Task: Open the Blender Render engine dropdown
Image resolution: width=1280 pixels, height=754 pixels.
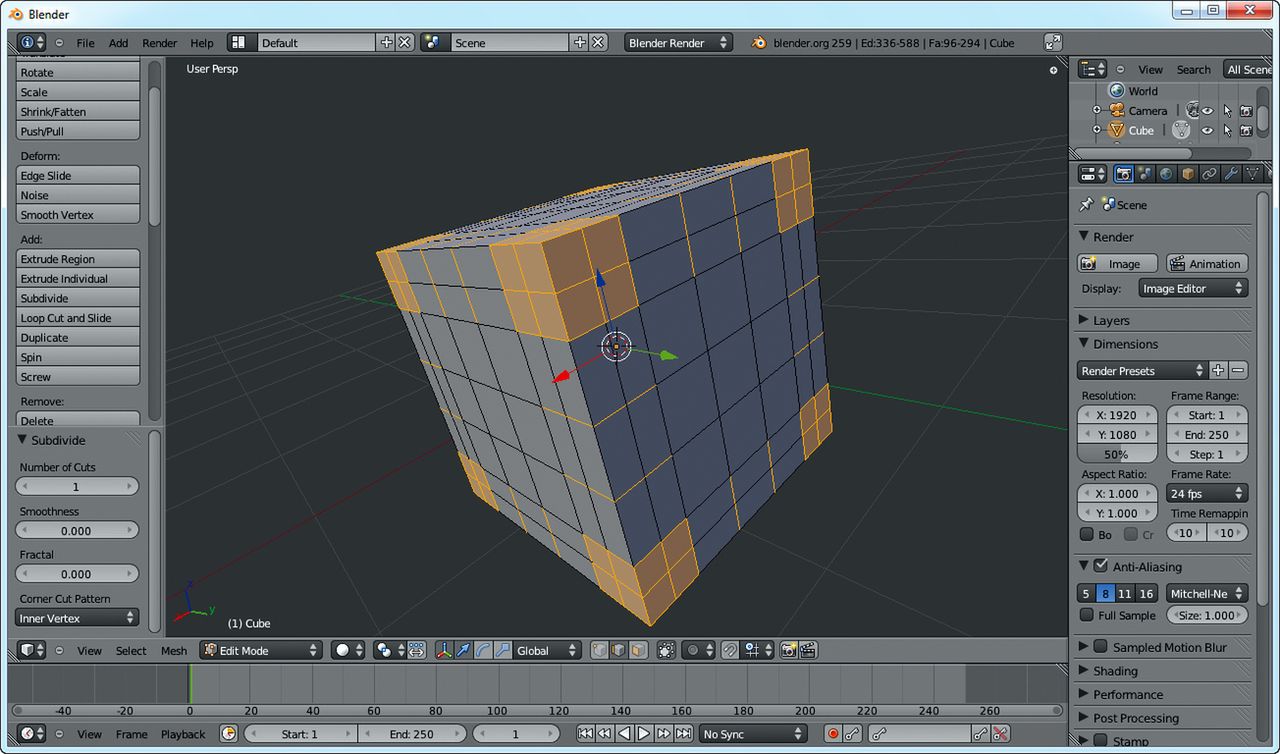Action: [678, 43]
